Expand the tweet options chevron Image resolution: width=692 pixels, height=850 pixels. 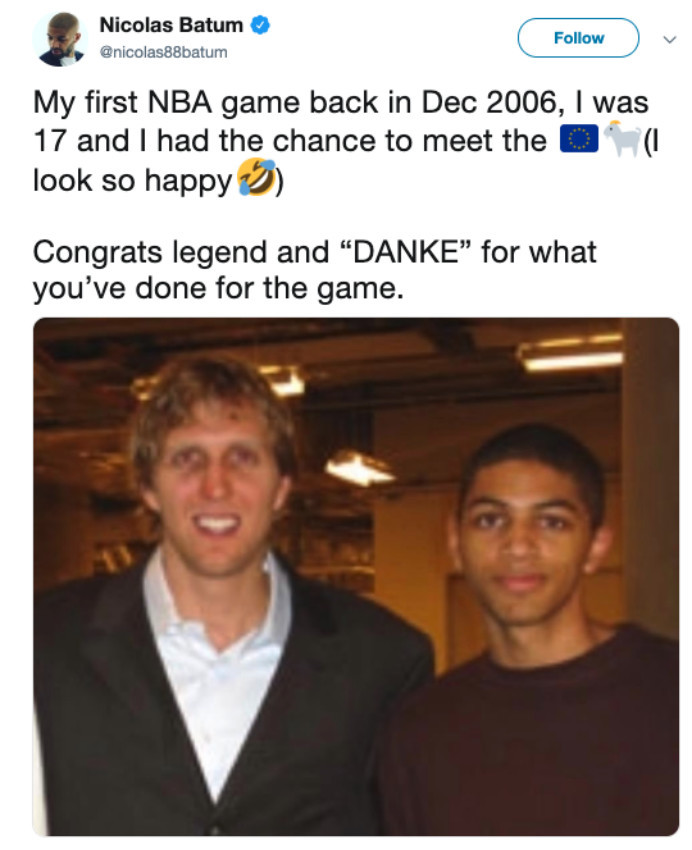[670, 39]
